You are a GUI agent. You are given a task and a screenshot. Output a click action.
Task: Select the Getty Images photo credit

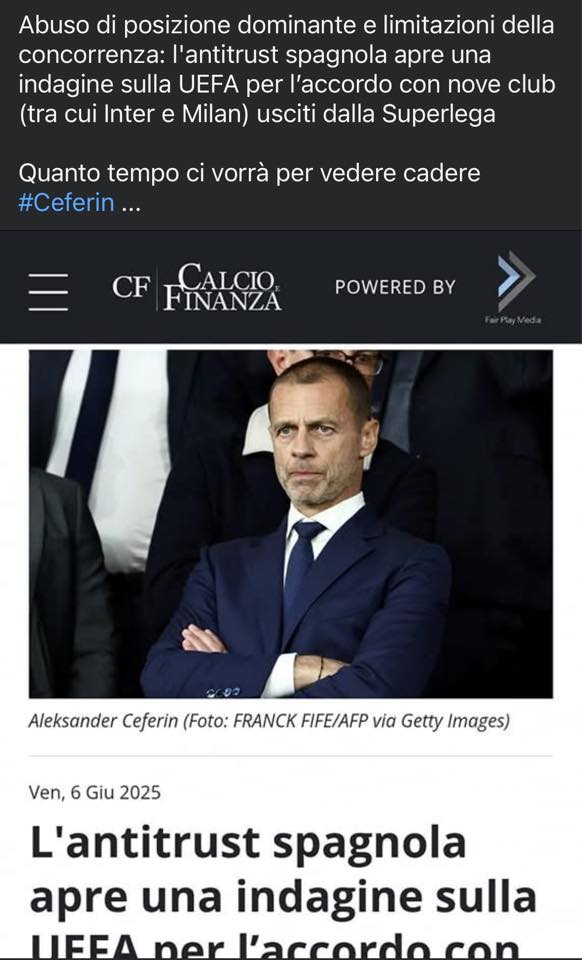pos(455,721)
